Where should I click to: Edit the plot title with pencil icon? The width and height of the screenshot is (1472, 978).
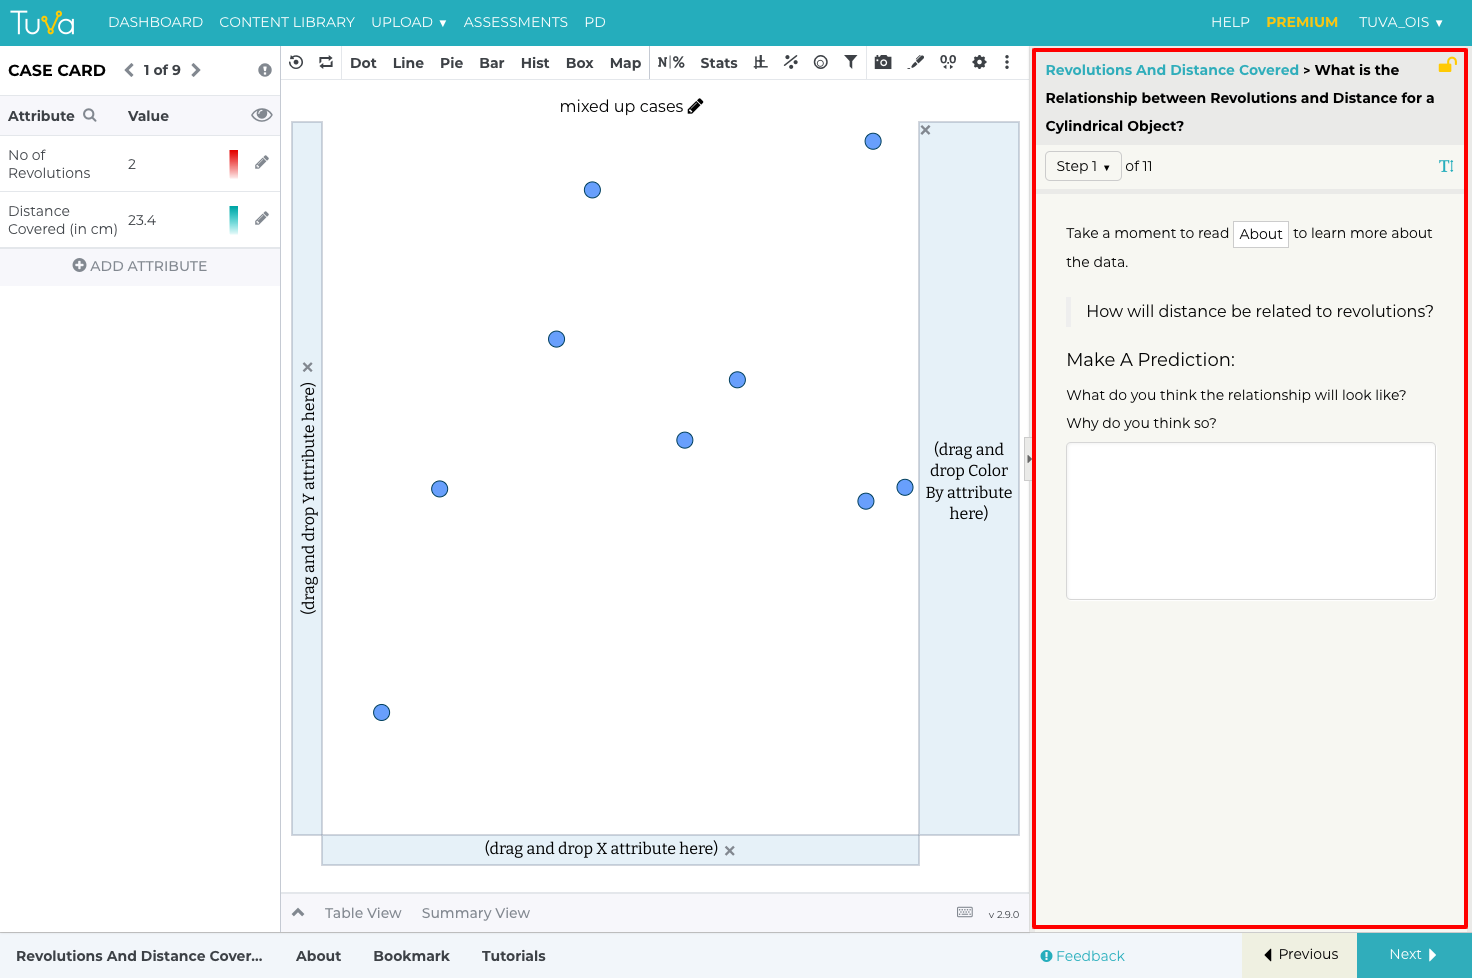click(x=696, y=106)
